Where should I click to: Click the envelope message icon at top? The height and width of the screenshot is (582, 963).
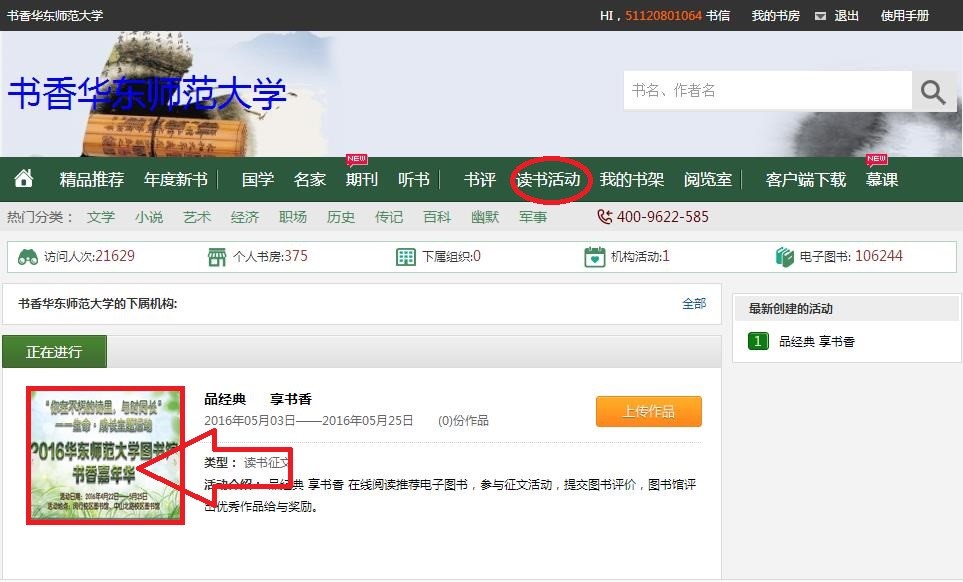click(x=820, y=16)
